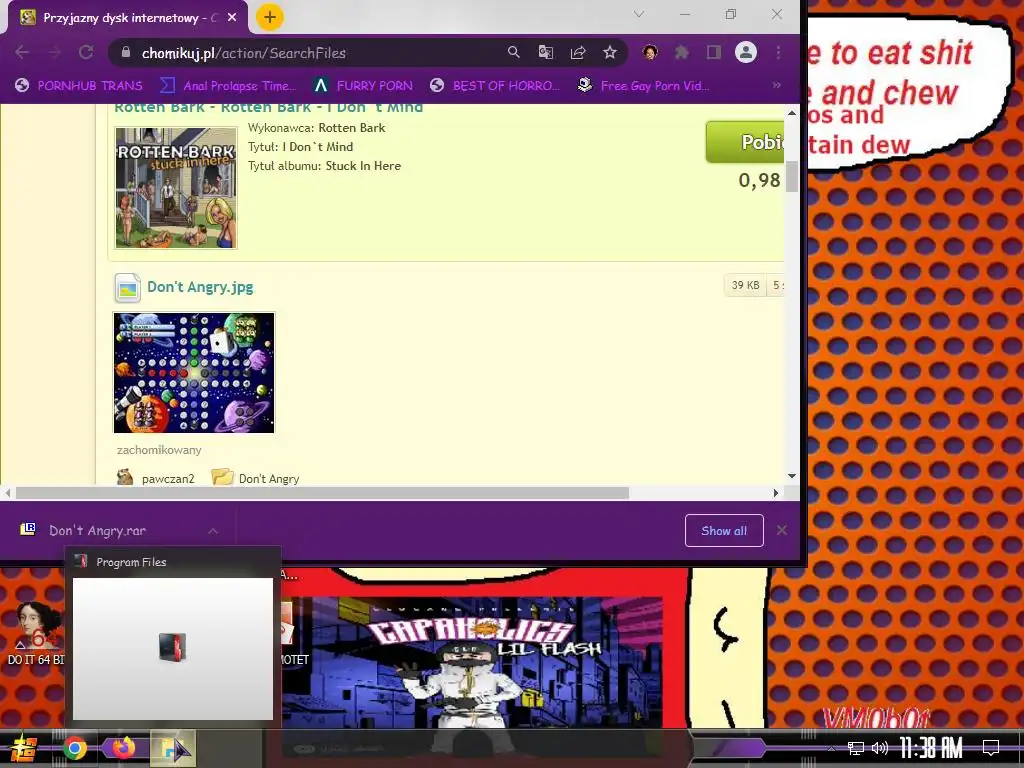Open the Don't Angry.jpg file link
The width and height of the screenshot is (1024, 768).
(x=200, y=287)
